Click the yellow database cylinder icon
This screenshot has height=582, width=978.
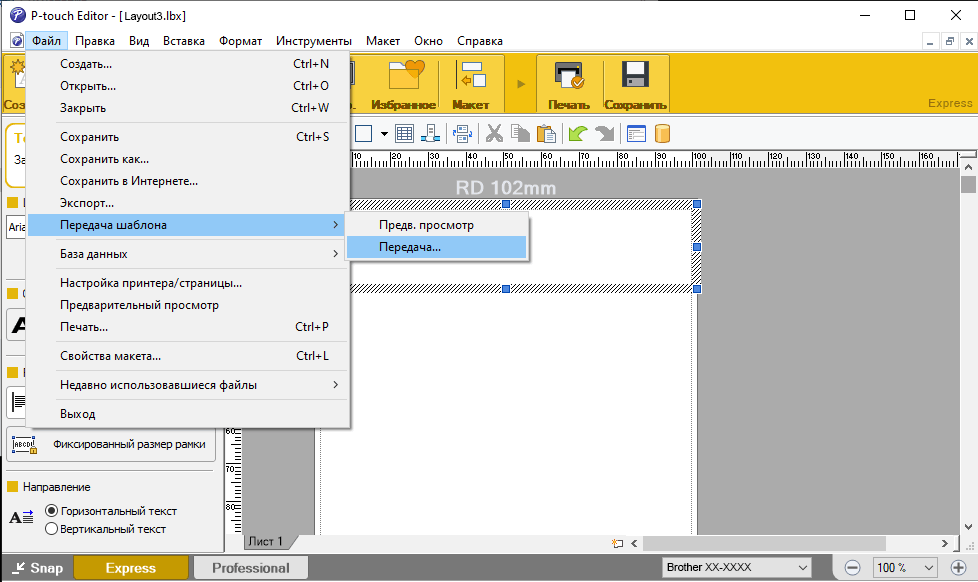[x=662, y=133]
